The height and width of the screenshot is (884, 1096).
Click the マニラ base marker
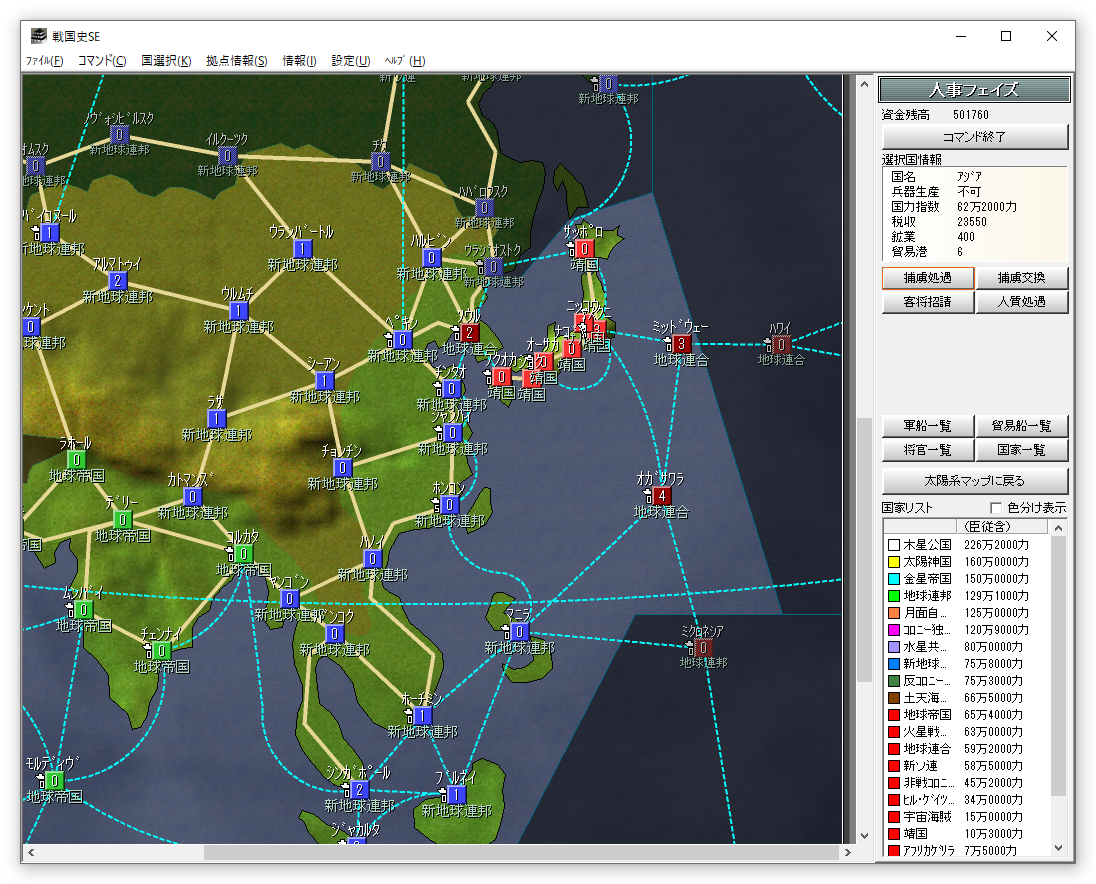click(x=519, y=632)
